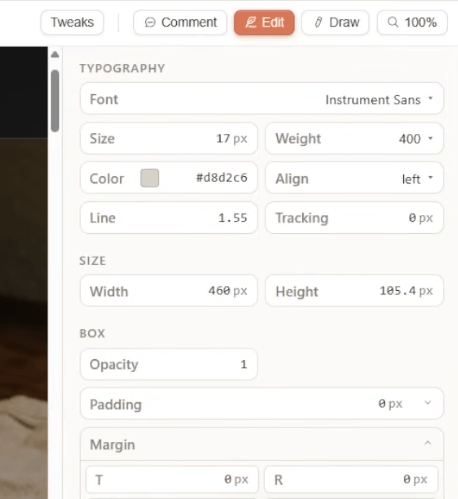Click the scrollbar up arrow

tap(55, 55)
